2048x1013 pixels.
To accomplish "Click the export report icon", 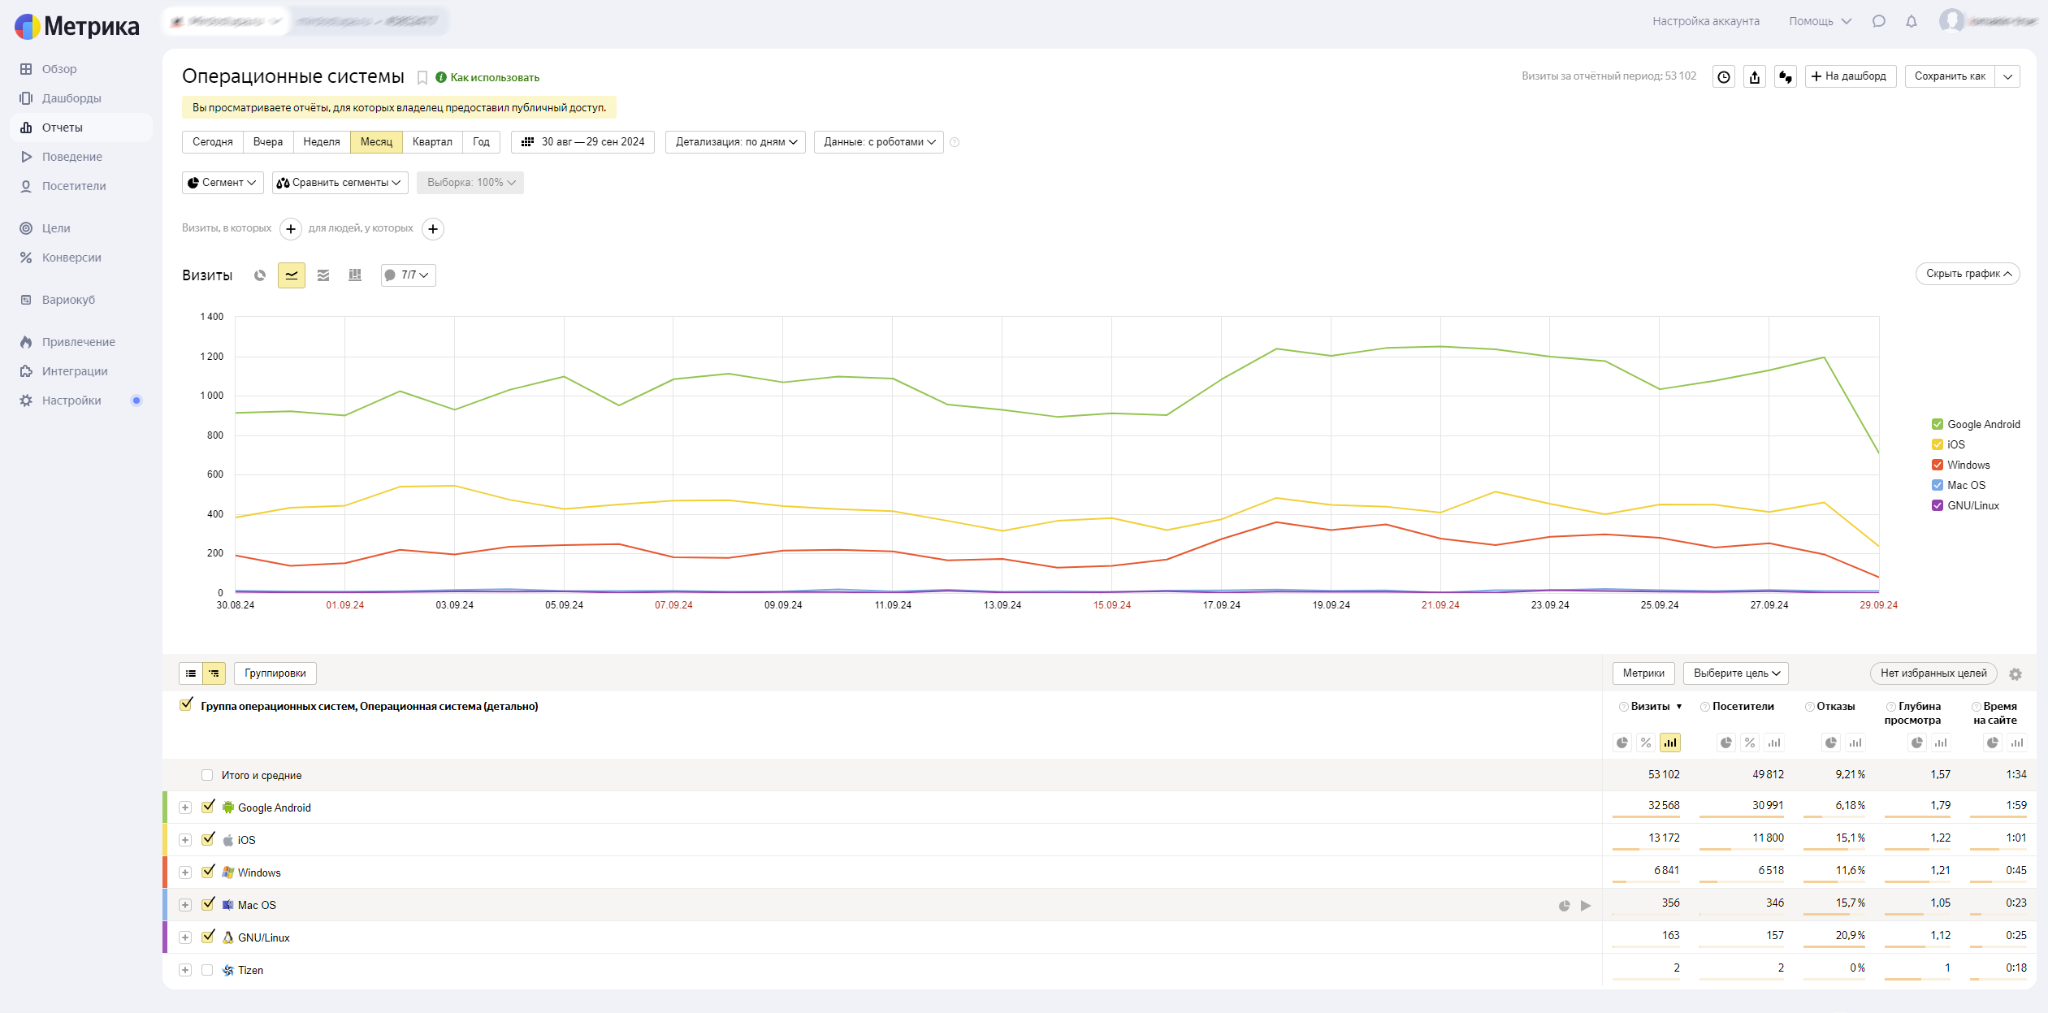I will pos(1754,77).
